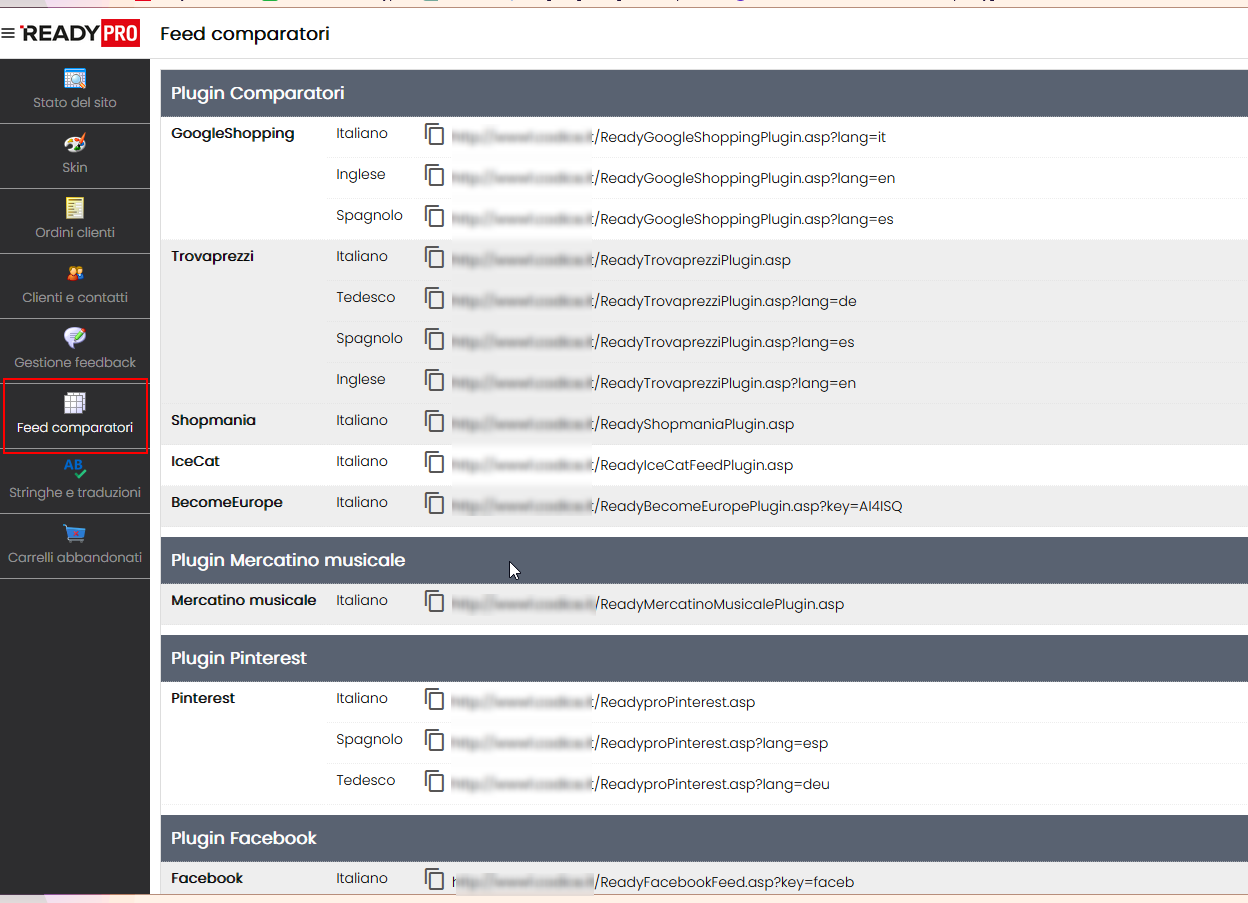Click ReadyTrovaprezziPlugin.asp?lang=es URL
1248x903 pixels.
click(653, 343)
